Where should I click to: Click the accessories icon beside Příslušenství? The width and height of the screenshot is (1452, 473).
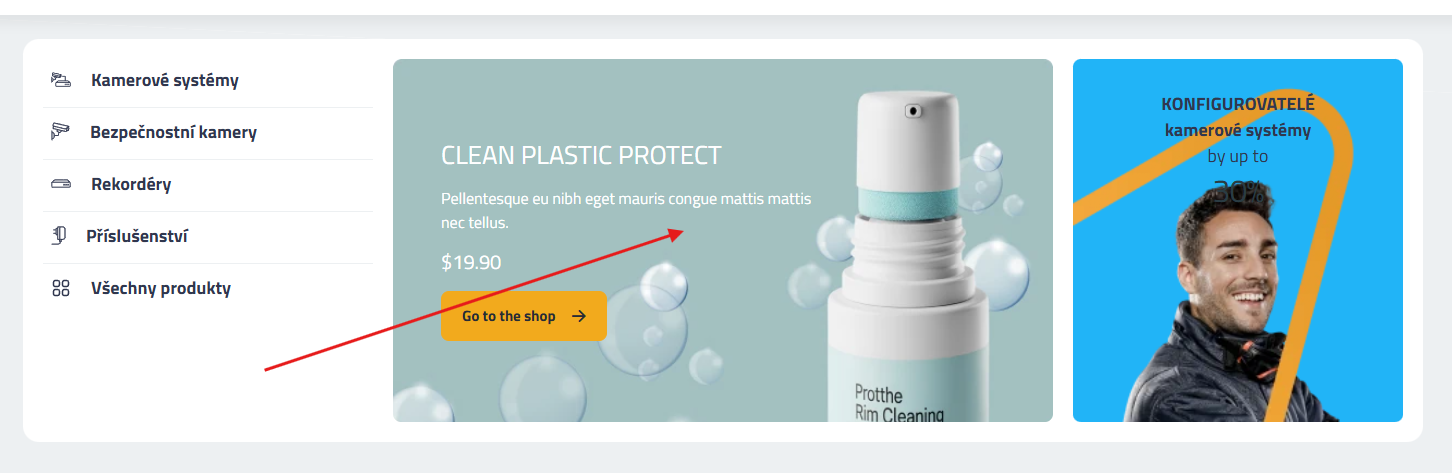pos(58,236)
